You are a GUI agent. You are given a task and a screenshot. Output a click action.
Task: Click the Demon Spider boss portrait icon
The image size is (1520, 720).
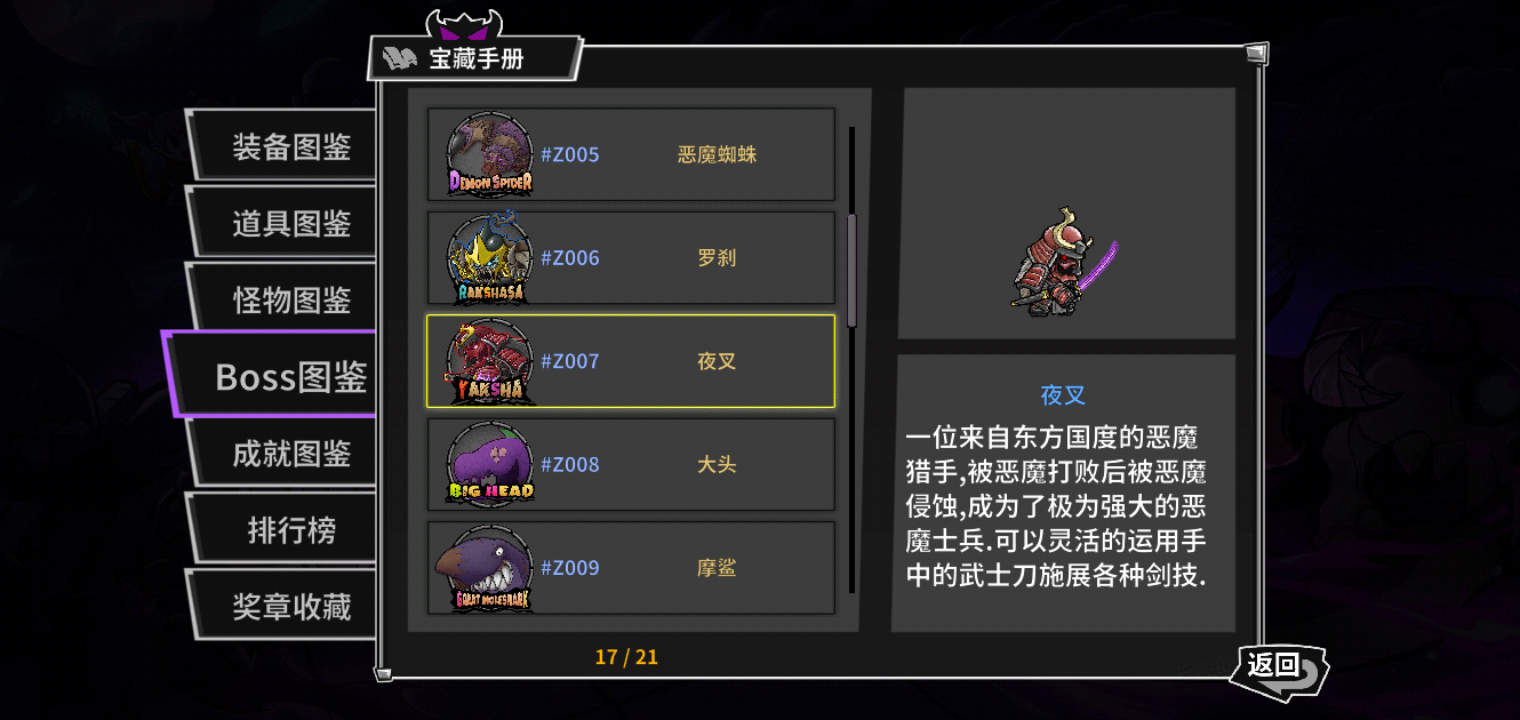(x=490, y=154)
